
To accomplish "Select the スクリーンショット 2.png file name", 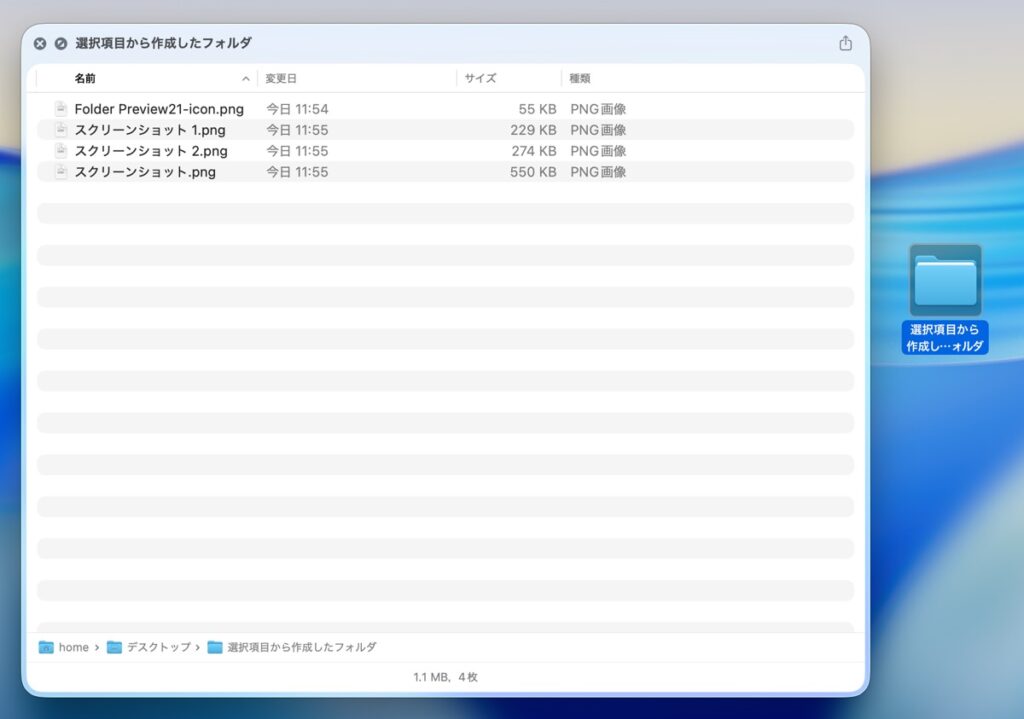I will tap(151, 151).
